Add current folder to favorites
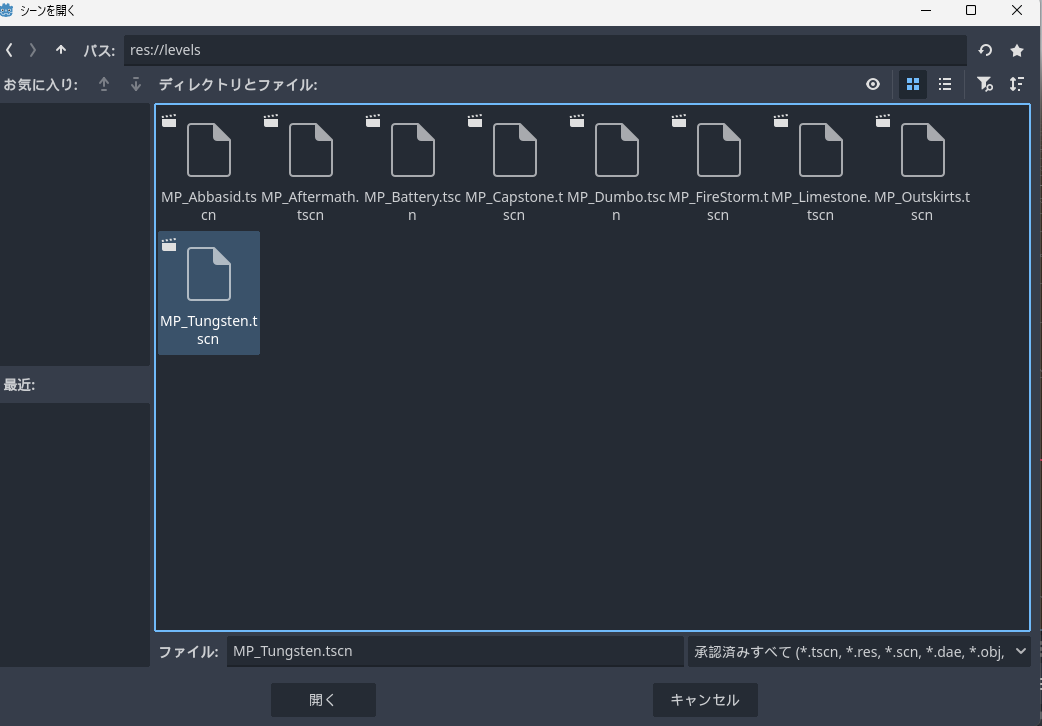Screen dimensions: 1042x726 pyautogui.click(x=1017, y=50)
